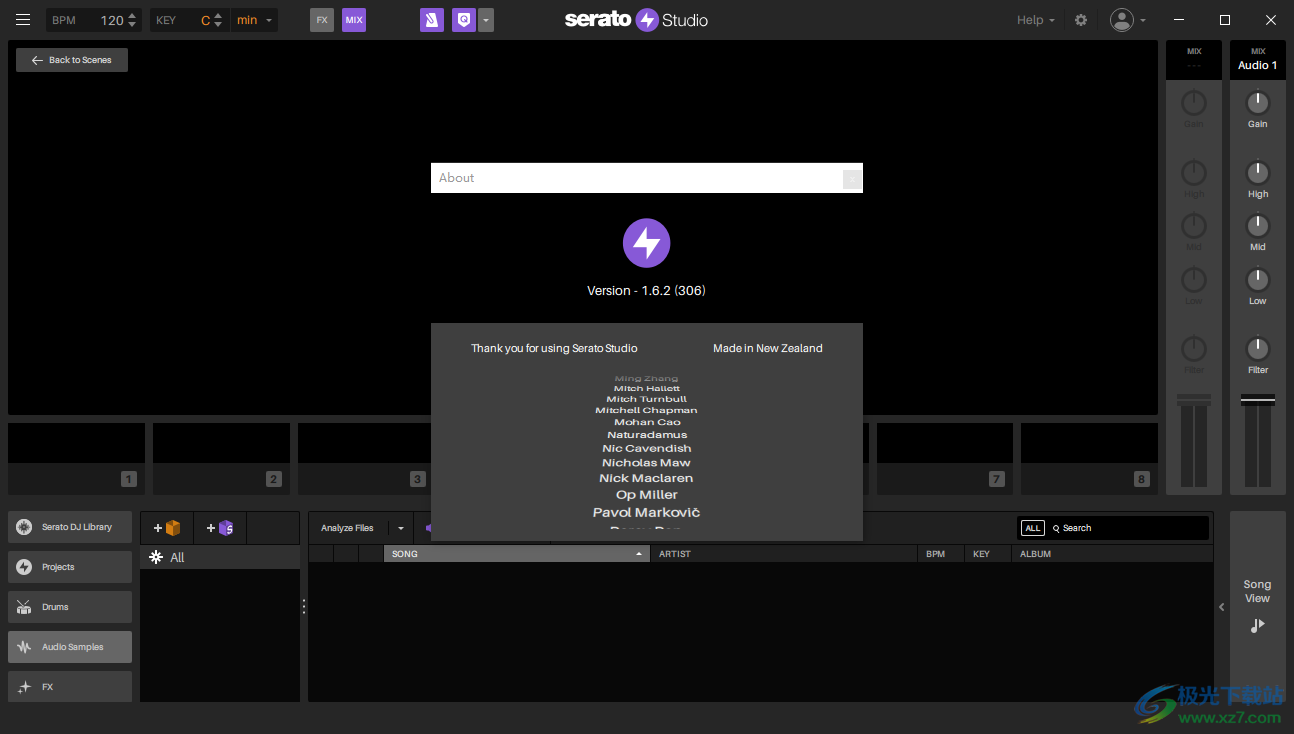
Task: Click the Audio Samples waveform icon
Action: coord(24,647)
